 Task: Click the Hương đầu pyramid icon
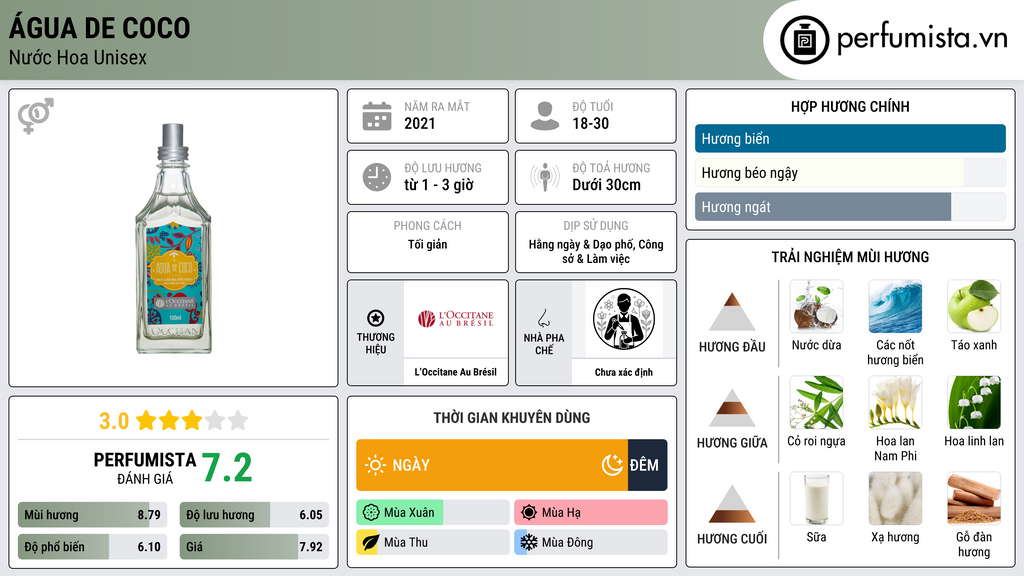(x=732, y=312)
